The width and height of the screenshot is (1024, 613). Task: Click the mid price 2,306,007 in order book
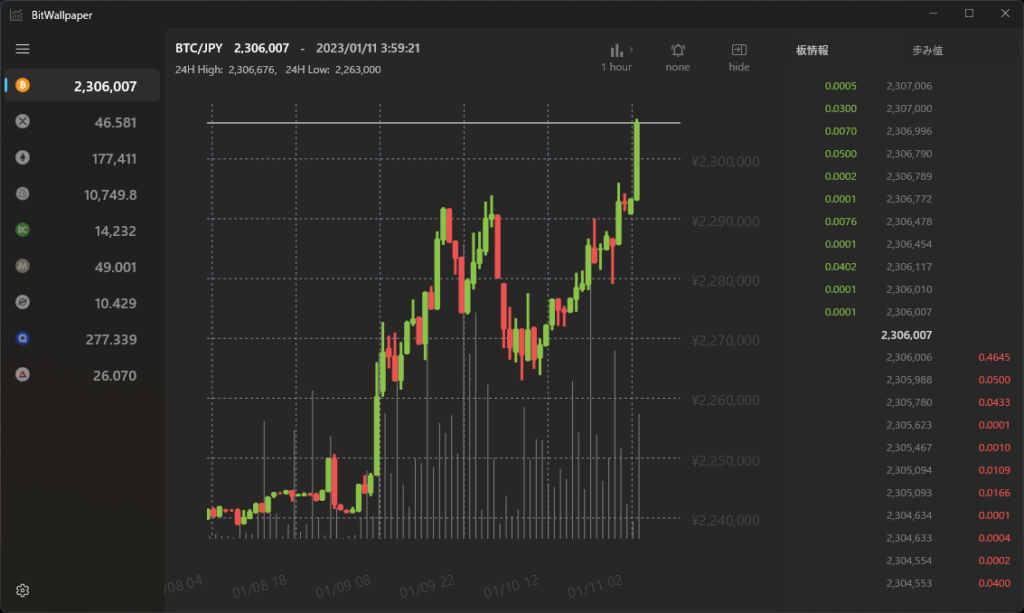point(906,335)
